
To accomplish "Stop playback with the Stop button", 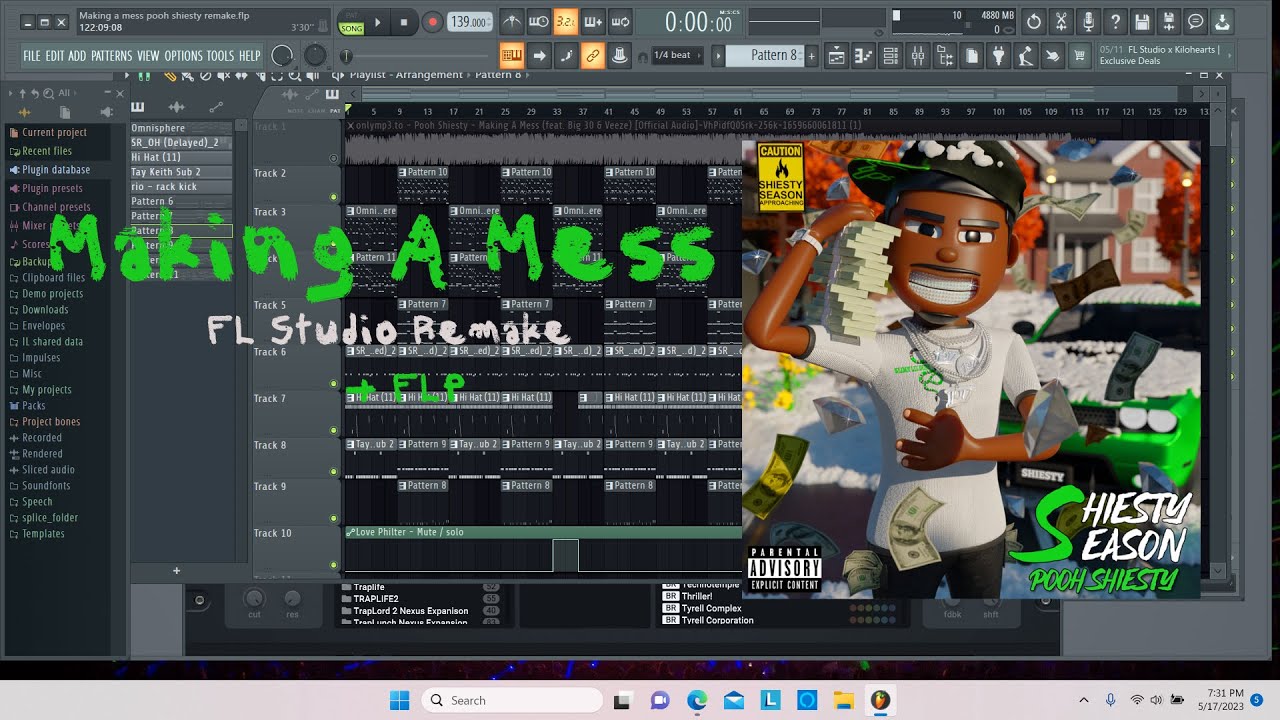I will (404, 22).
